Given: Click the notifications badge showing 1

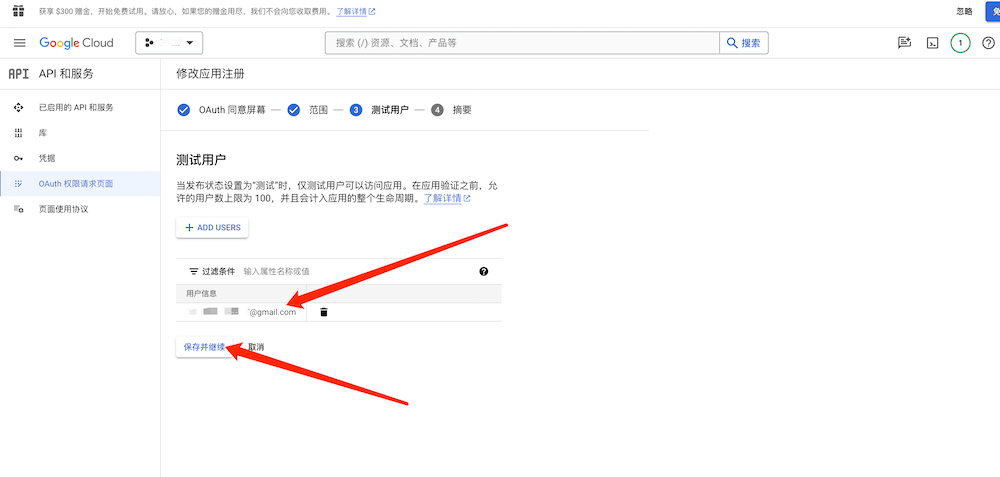Looking at the screenshot, I should pos(960,43).
